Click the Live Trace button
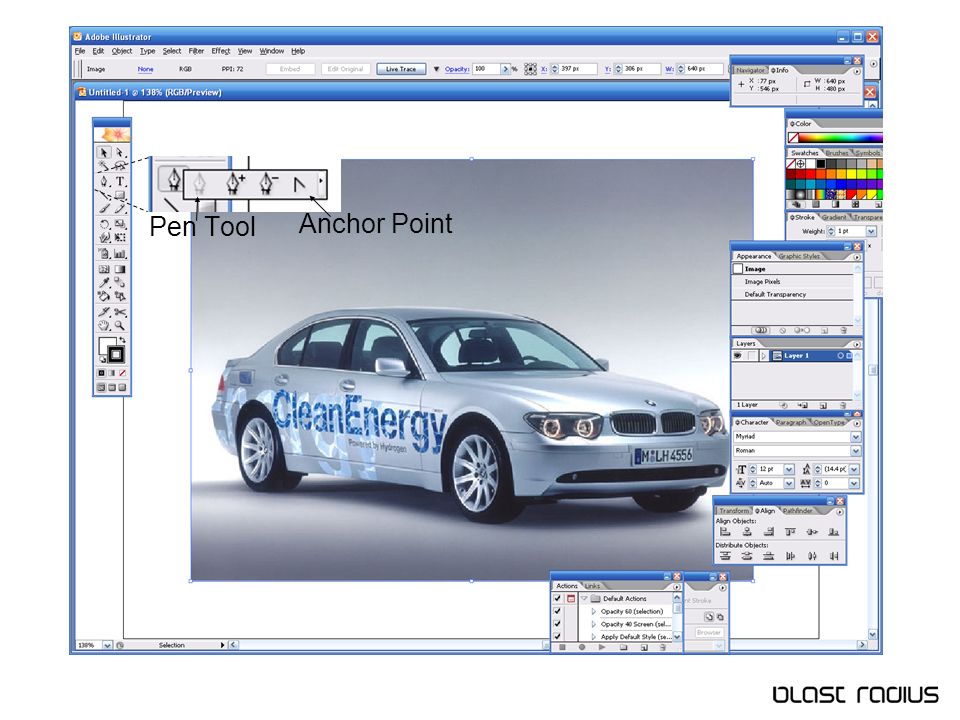The image size is (960, 720). click(401, 69)
